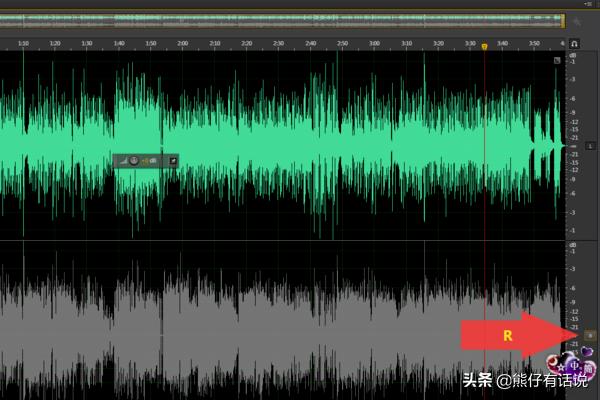This screenshot has height=400, width=600.
Task: Click the 1:10 mark on the time ruler
Action: (23, 45)
